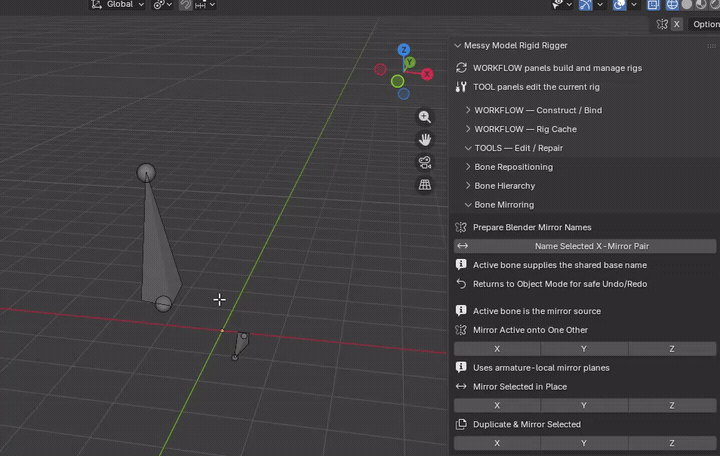
Task: Click Z under Mirror Selected in Place
Action: click(x=672, y=405)
